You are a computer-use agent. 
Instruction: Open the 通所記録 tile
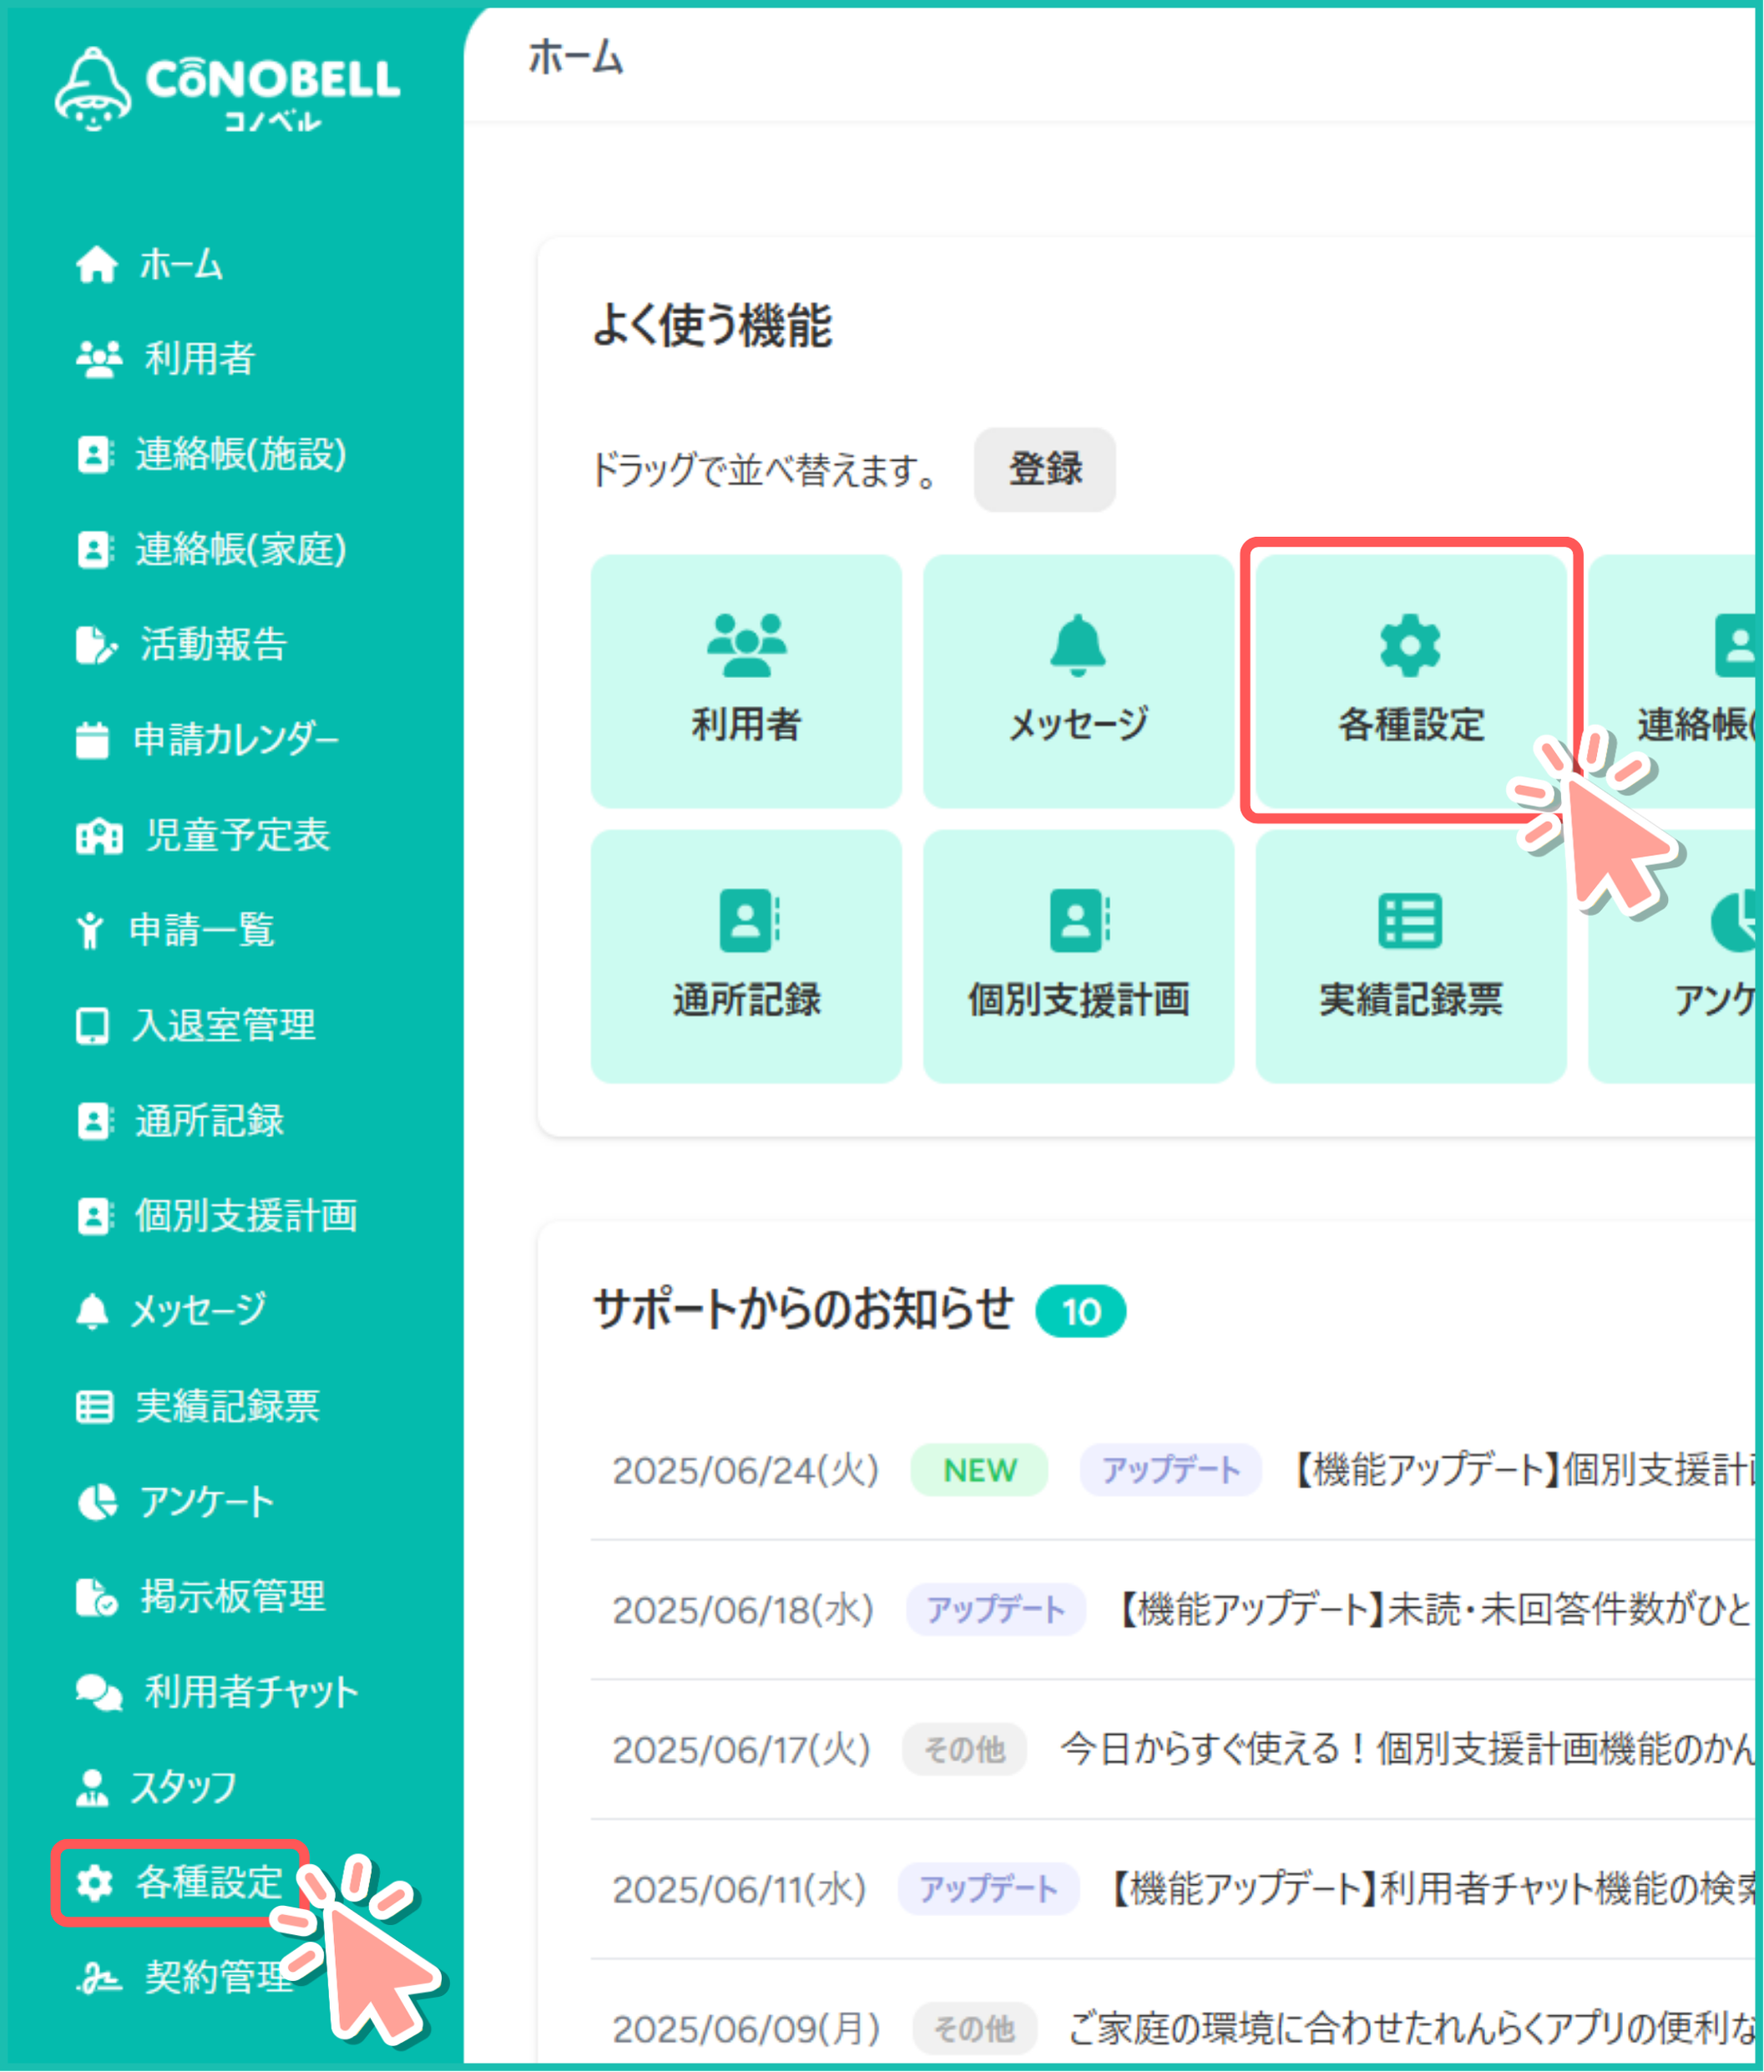(746, 956)
